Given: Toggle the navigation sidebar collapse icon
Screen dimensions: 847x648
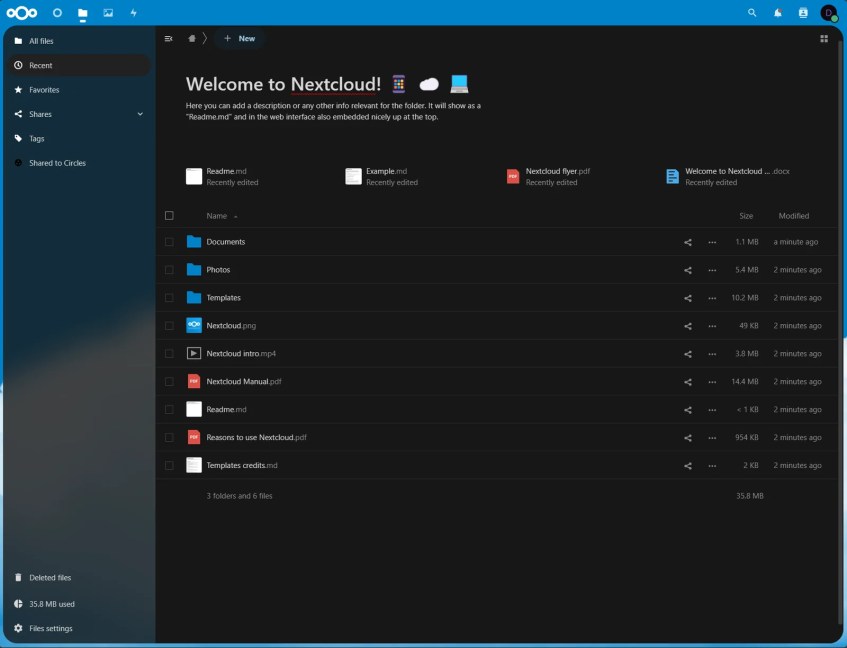Looking at the screenshot, I should pos(169,38).
